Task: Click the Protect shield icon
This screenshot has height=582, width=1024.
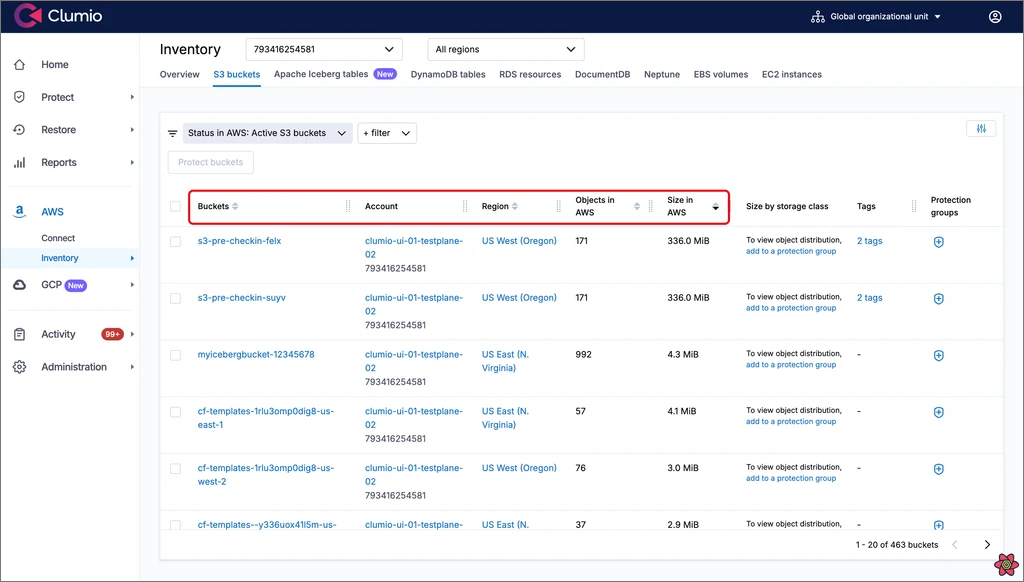Action: (x=20, y=97)
